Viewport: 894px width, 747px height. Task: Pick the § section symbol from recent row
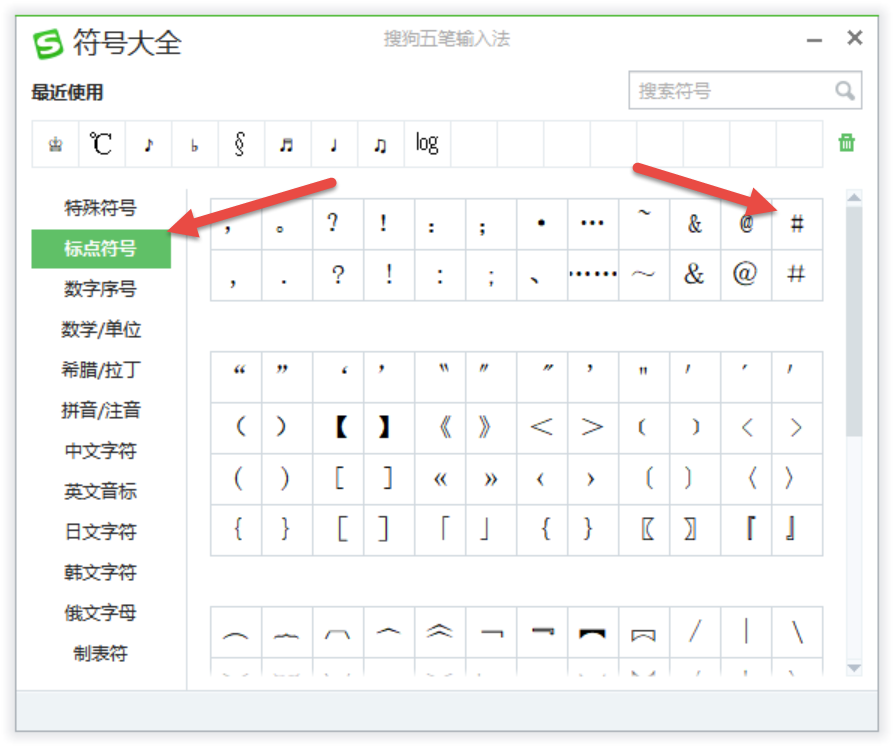coord(240,144)
